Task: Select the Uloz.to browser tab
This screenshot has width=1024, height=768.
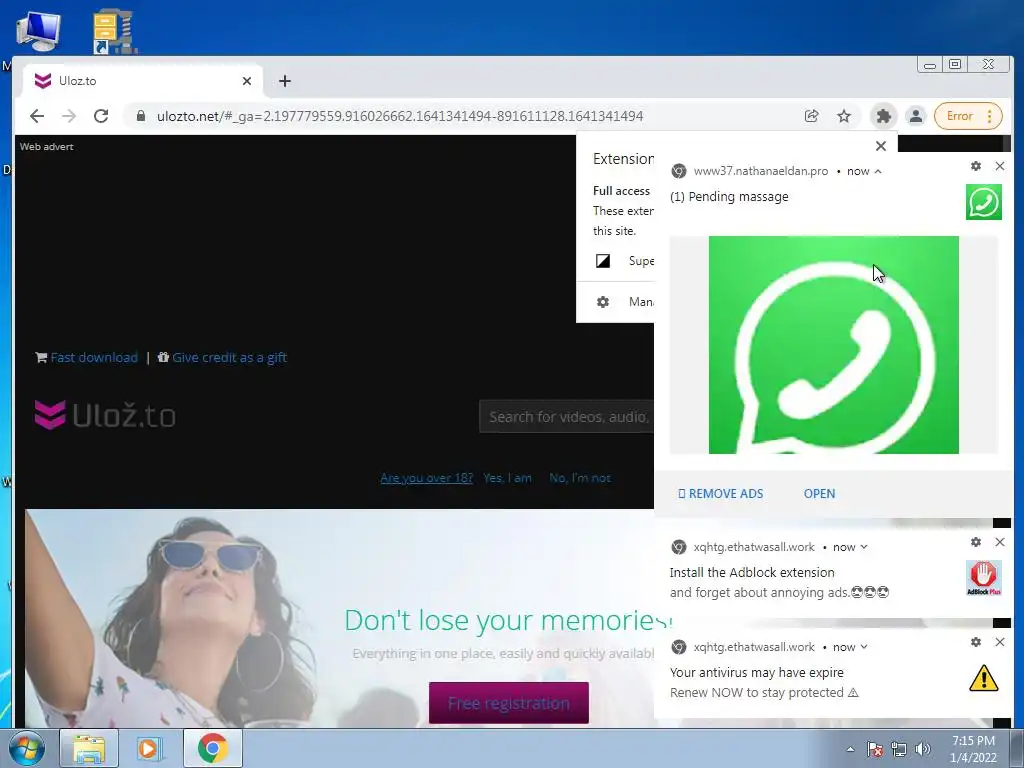Action: (144, 81)
